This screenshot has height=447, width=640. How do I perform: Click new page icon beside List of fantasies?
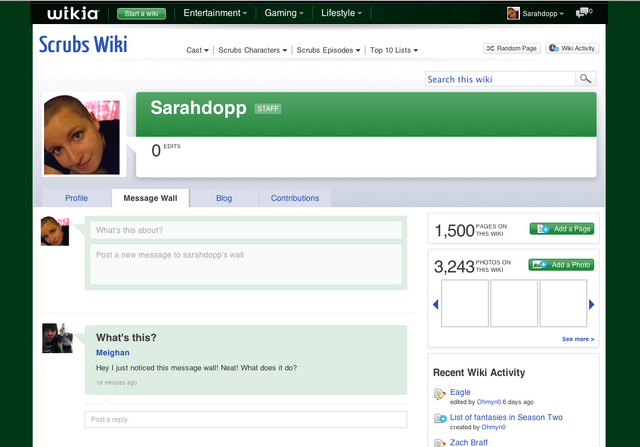440,418
